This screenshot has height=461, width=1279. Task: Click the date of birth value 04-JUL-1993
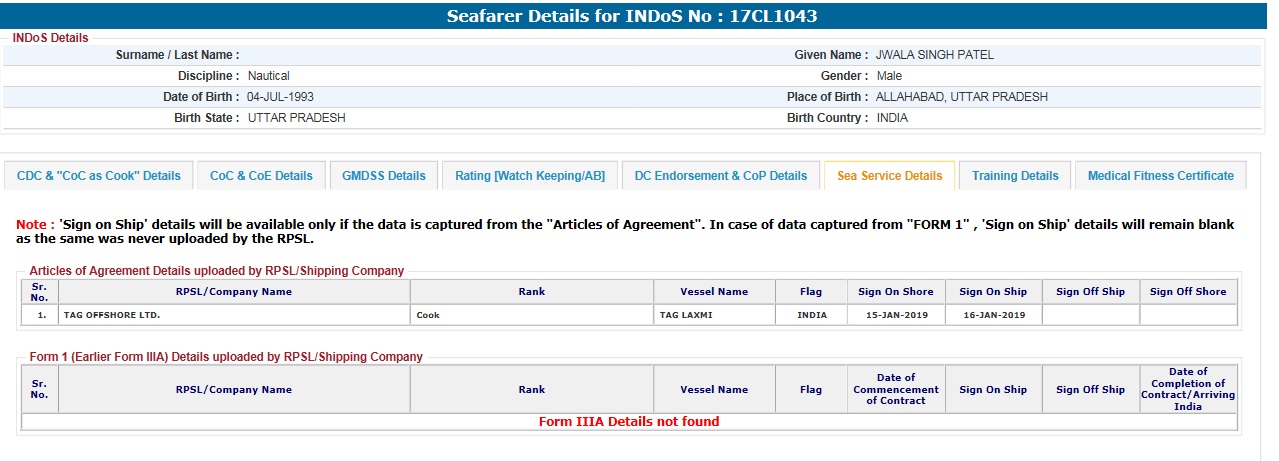point(281,97)
